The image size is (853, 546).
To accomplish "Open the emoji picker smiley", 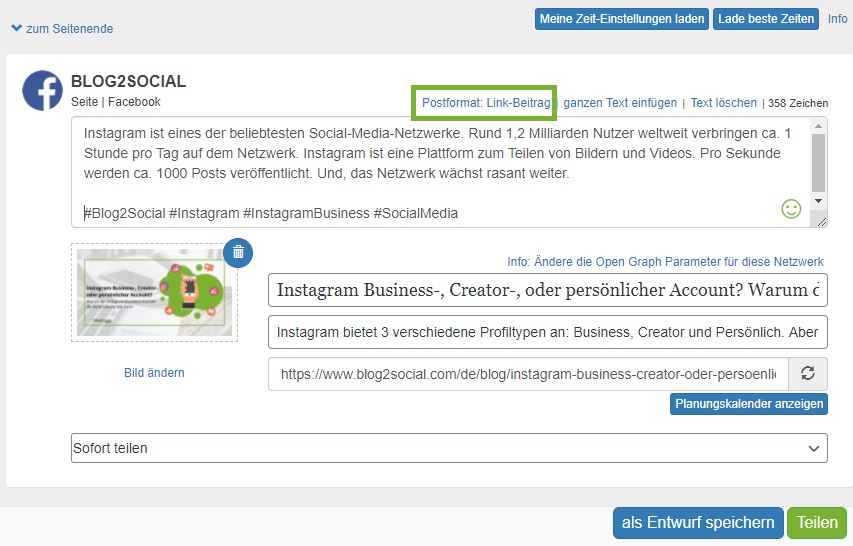I will [x=791, y=208].
